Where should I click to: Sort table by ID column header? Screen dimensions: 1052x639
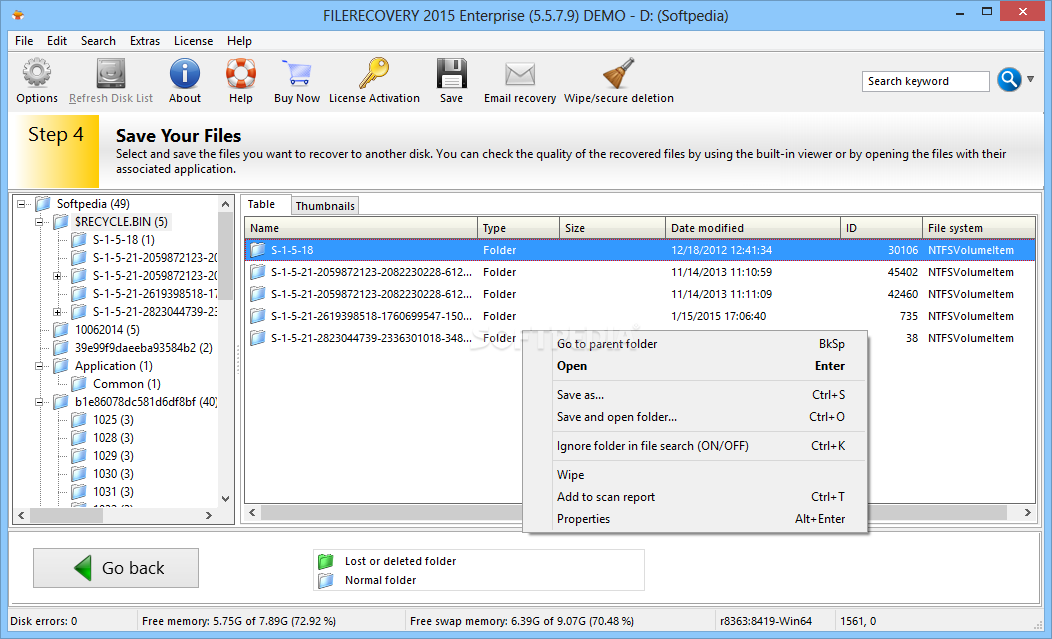882,228
